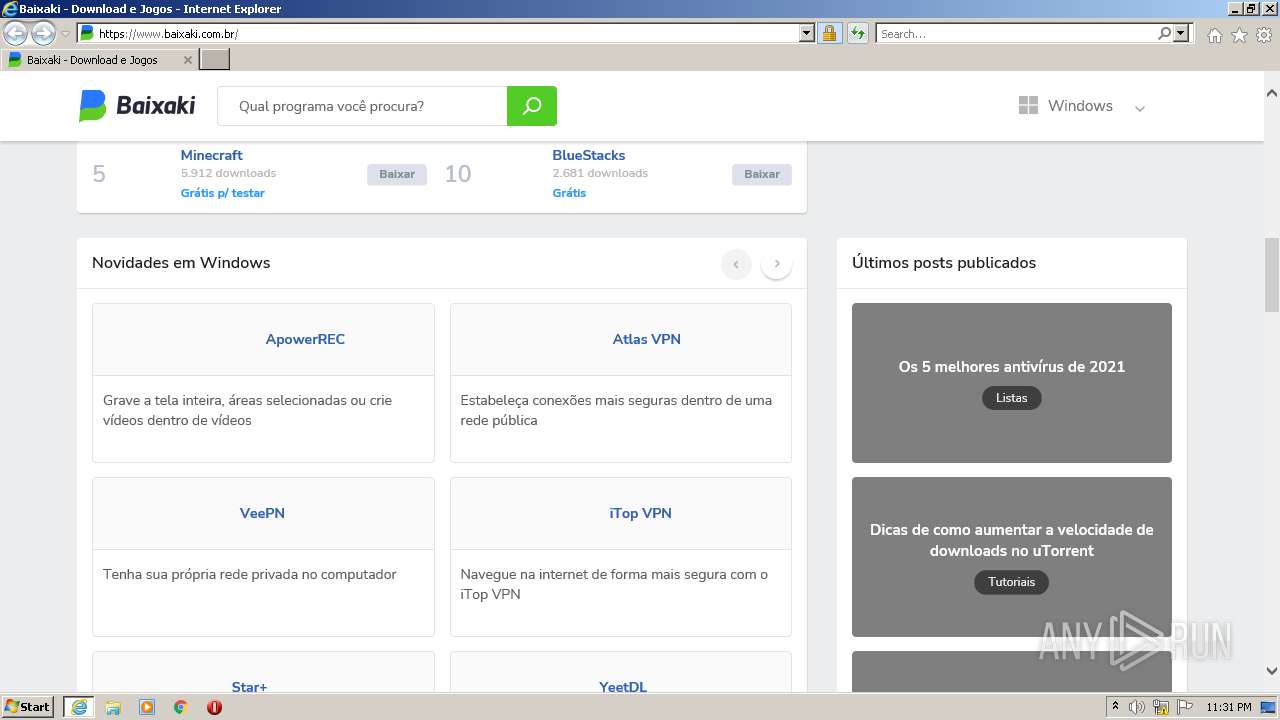Open the uTorrent download speed tips post
This screenshot has height=720, width=1280.
point(1012,540)
